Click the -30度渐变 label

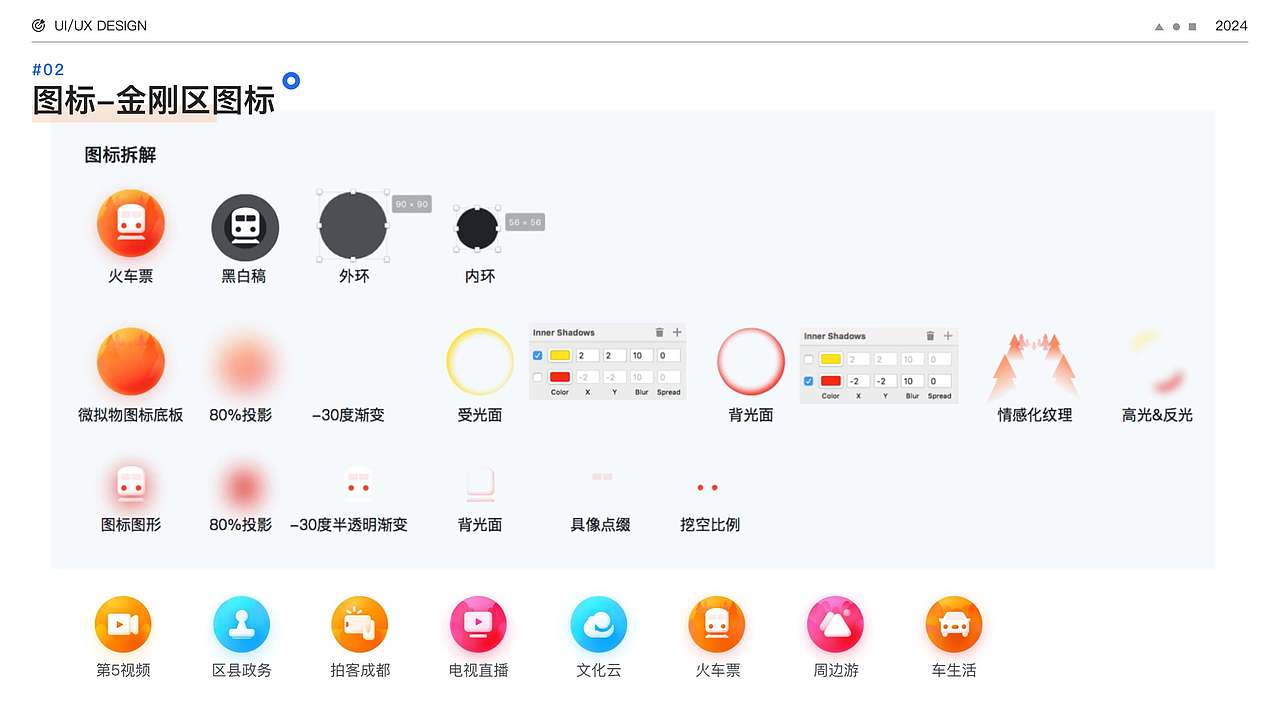click(348, 415)
